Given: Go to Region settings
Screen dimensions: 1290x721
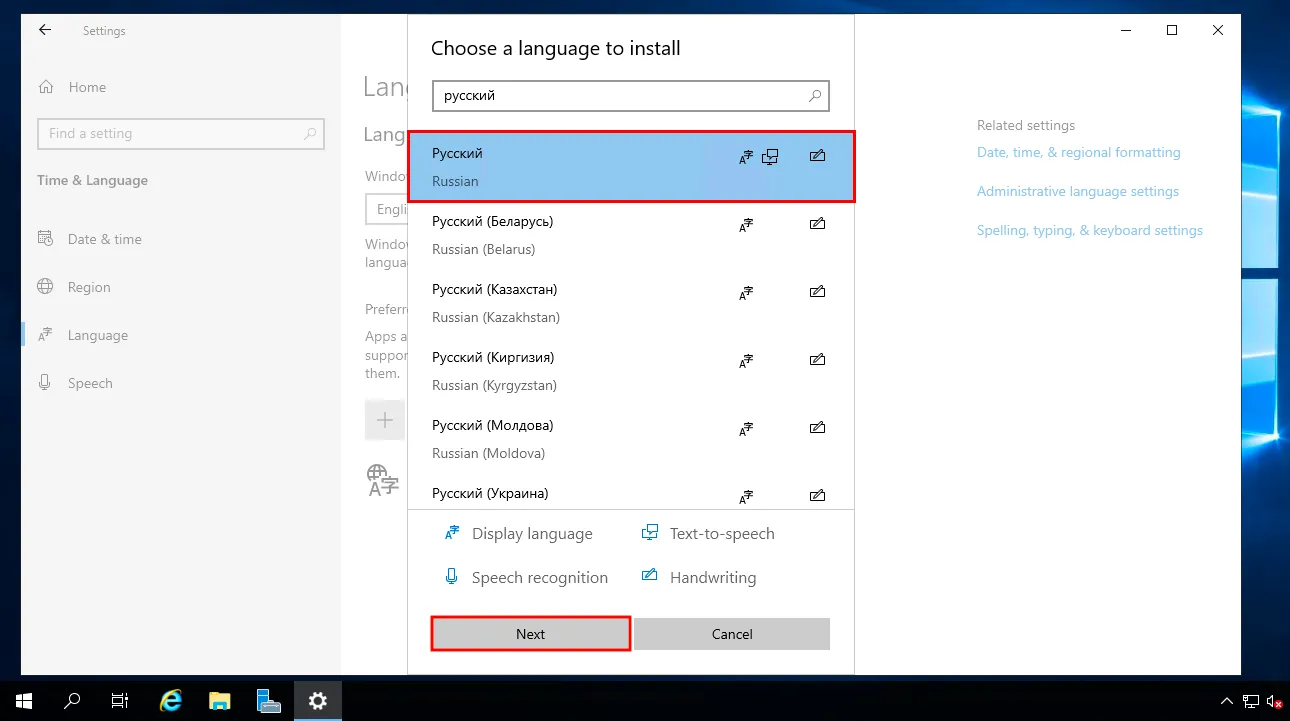Looking at the screenshot, I should (89, 288).
